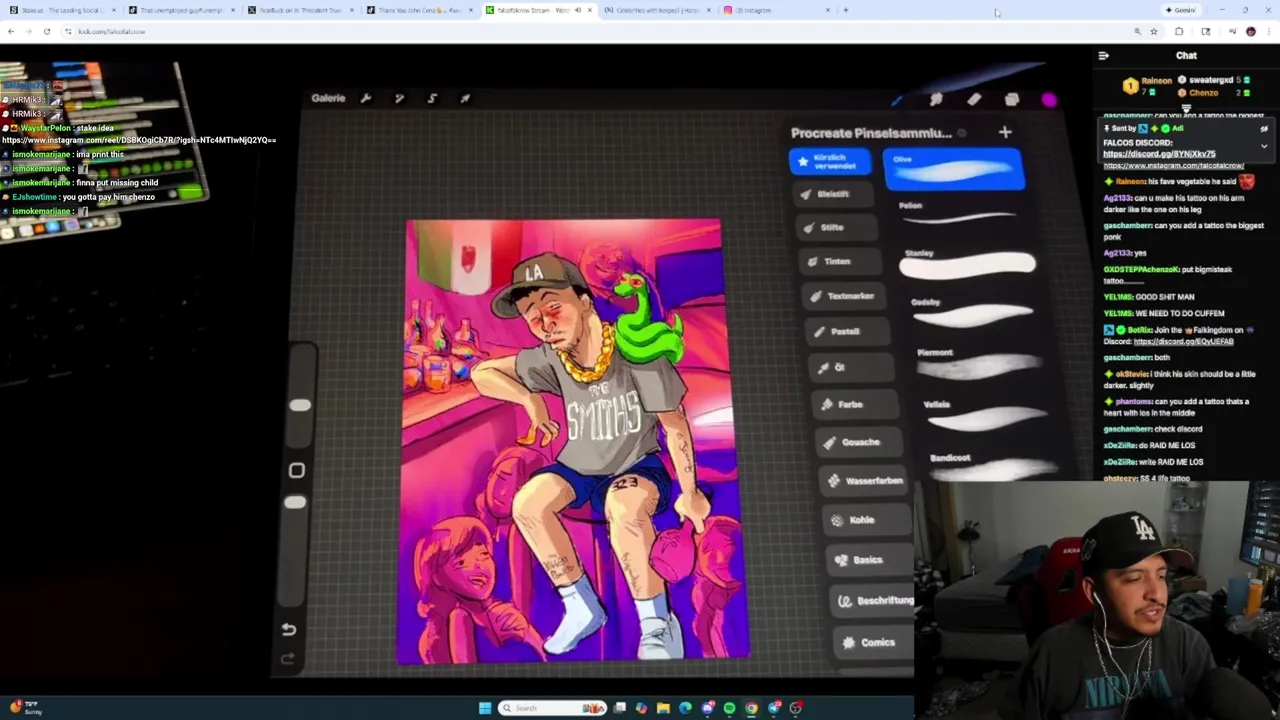Switch to the Thank You John Cena tab
The width and height of the screenshot is (1280, 720).
(x=419, y=10)
